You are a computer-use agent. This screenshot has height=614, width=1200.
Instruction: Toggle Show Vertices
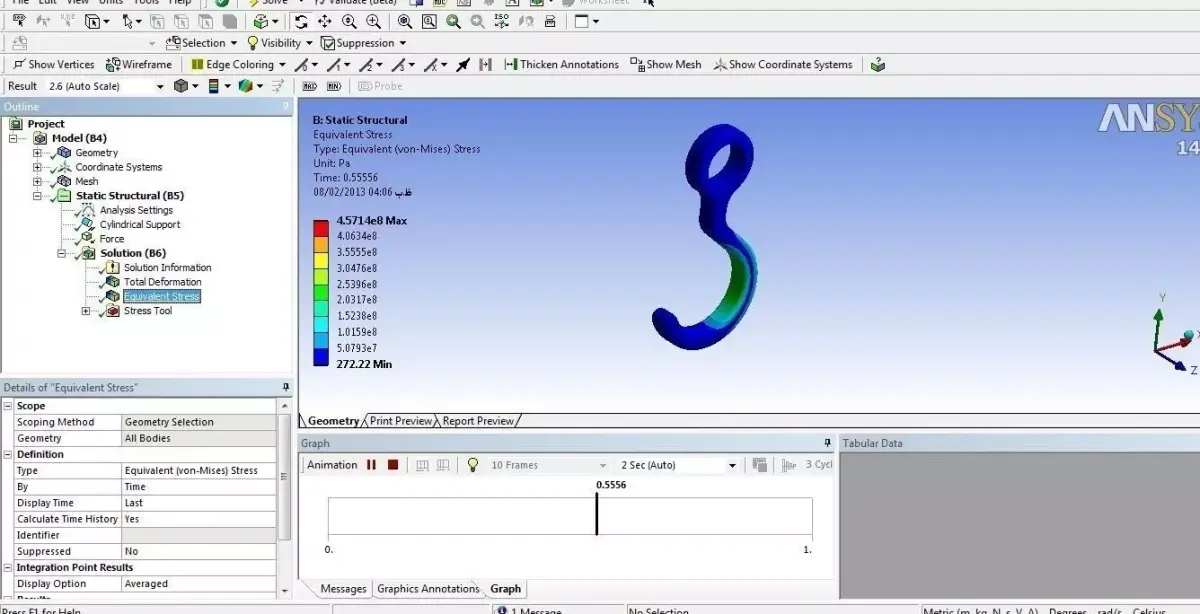[54, 65]
